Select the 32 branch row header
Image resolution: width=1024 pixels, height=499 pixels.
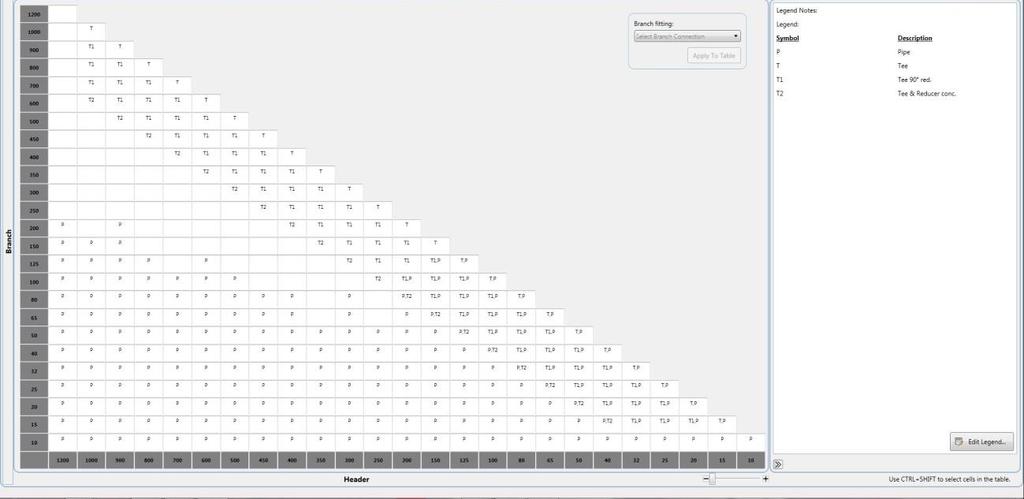[x=34, y=371]
